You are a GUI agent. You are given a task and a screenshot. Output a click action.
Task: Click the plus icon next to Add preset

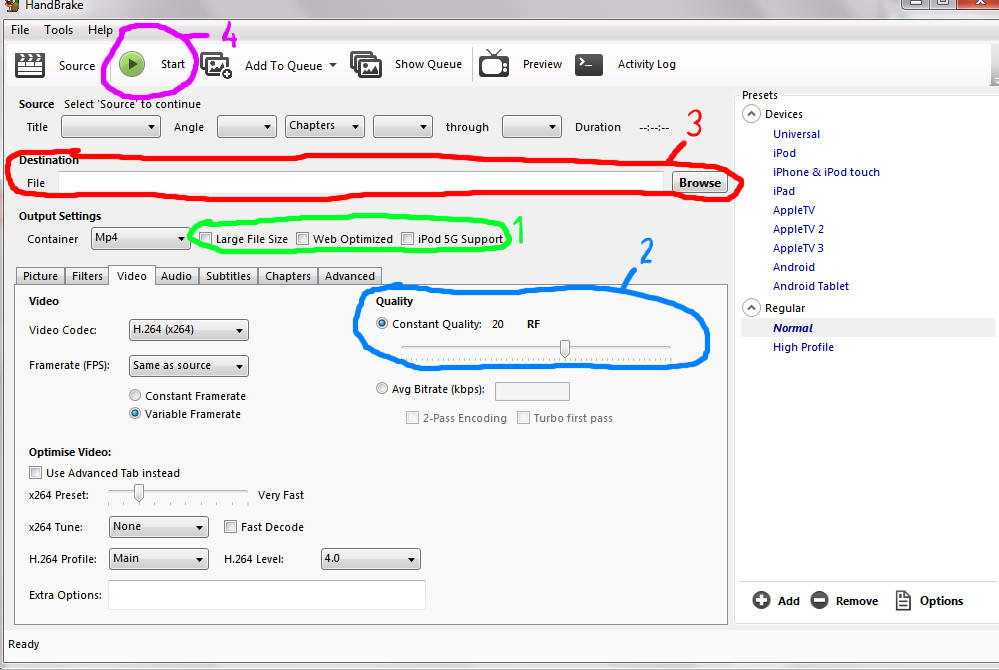click(x=761, y=600)
